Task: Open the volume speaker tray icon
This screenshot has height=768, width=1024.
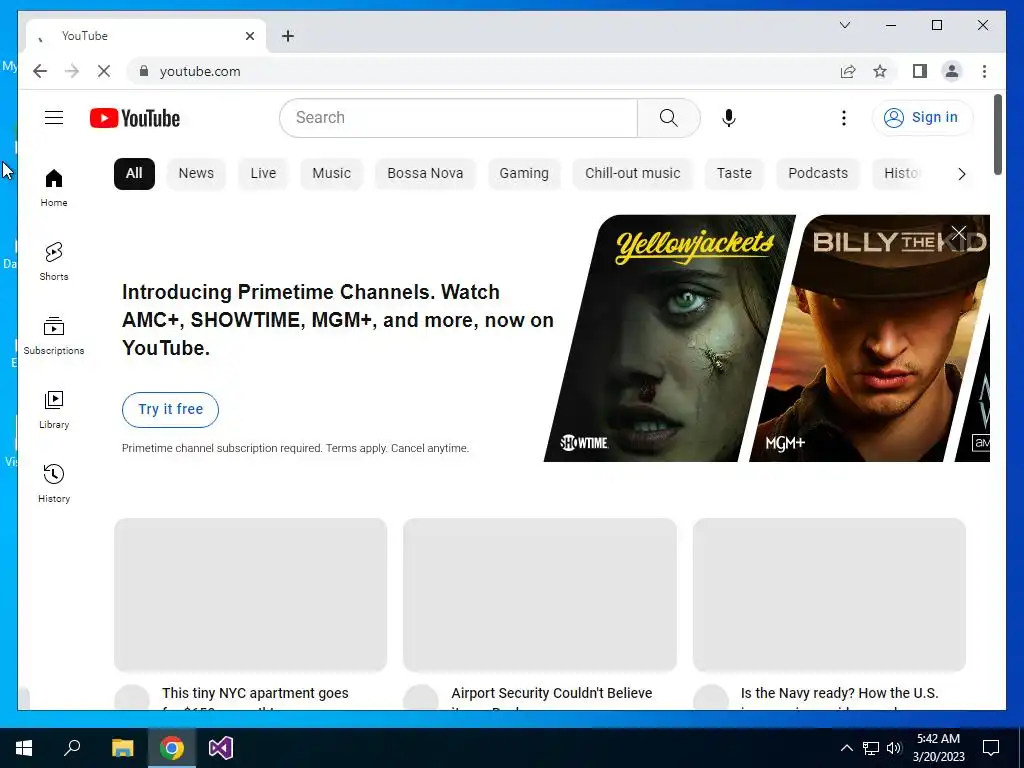Action: pyautogui.click(x=894, y=748)
